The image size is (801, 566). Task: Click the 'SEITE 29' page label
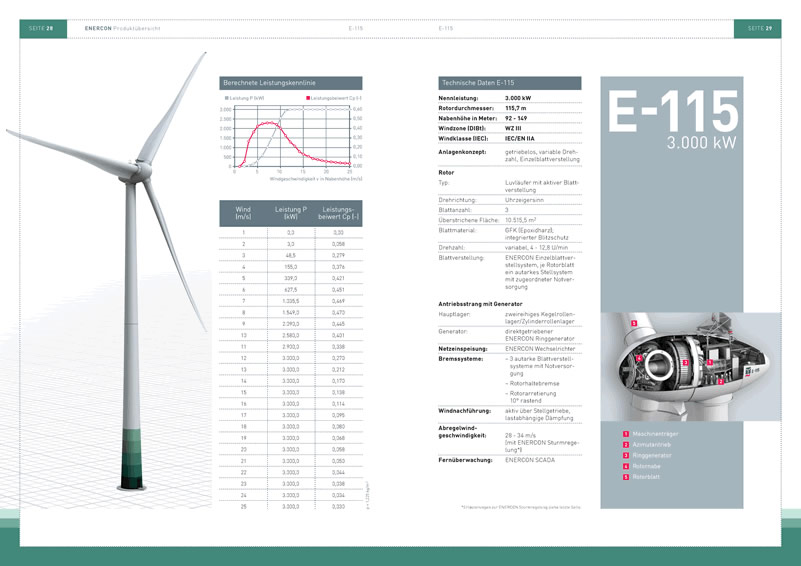pos(760,28)
